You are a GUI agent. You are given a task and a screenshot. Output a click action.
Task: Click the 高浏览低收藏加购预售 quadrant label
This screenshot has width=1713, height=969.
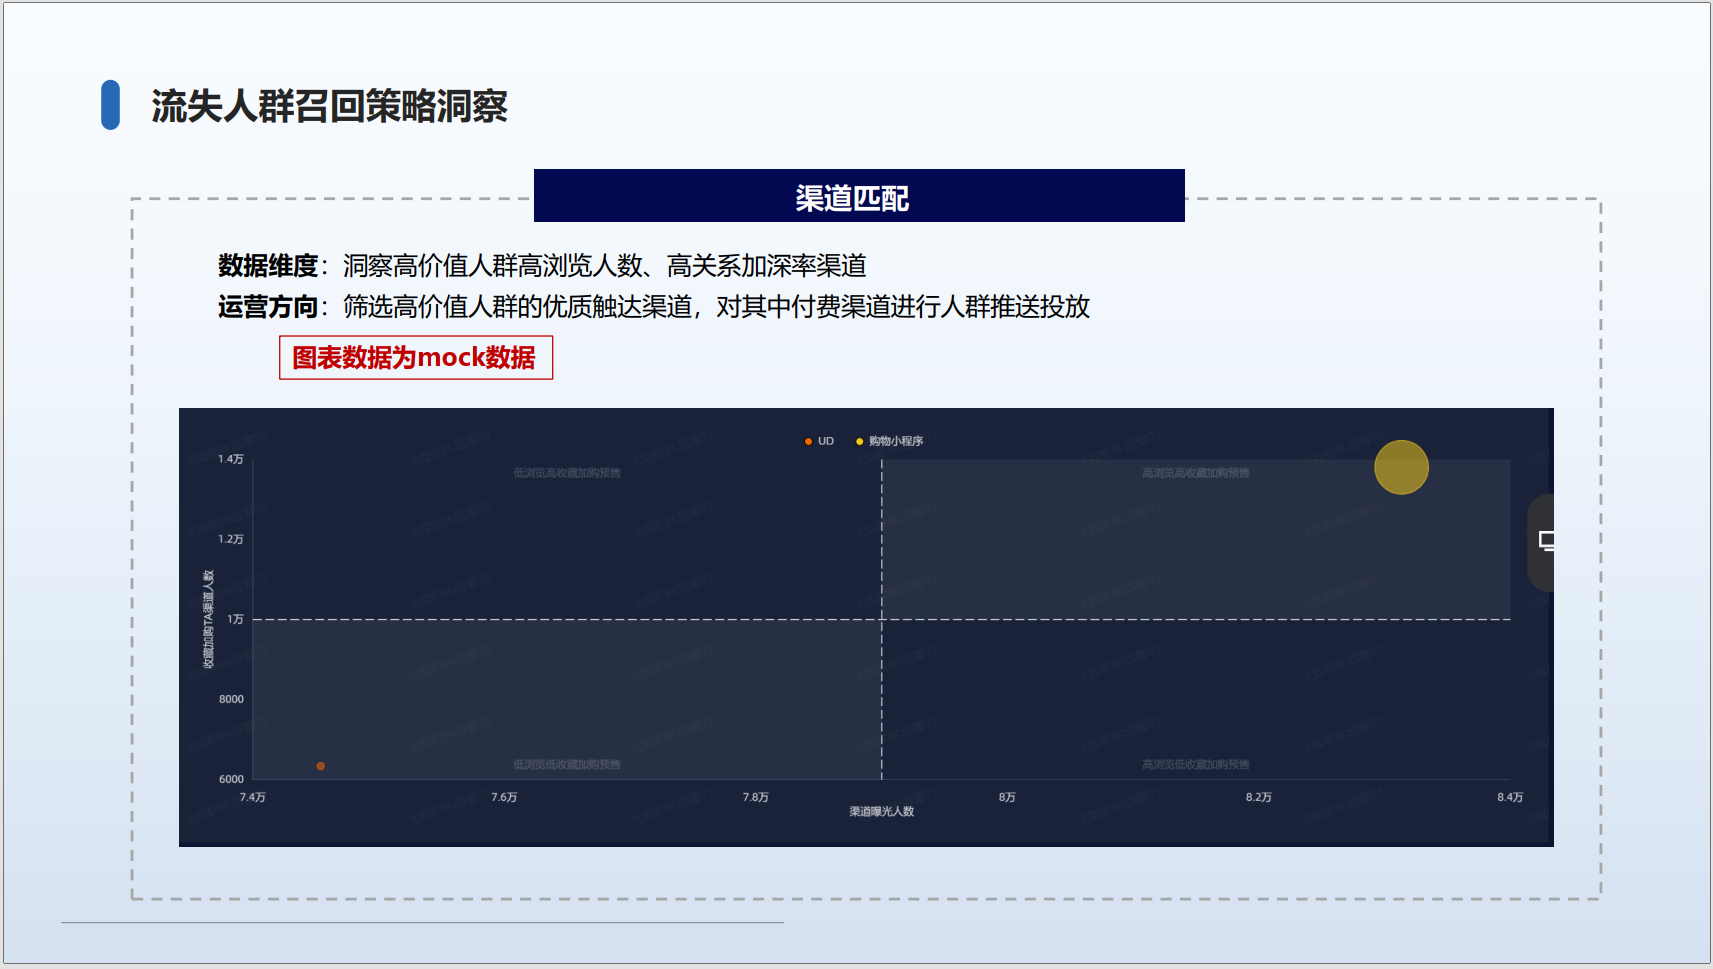tap(1196, 764)
